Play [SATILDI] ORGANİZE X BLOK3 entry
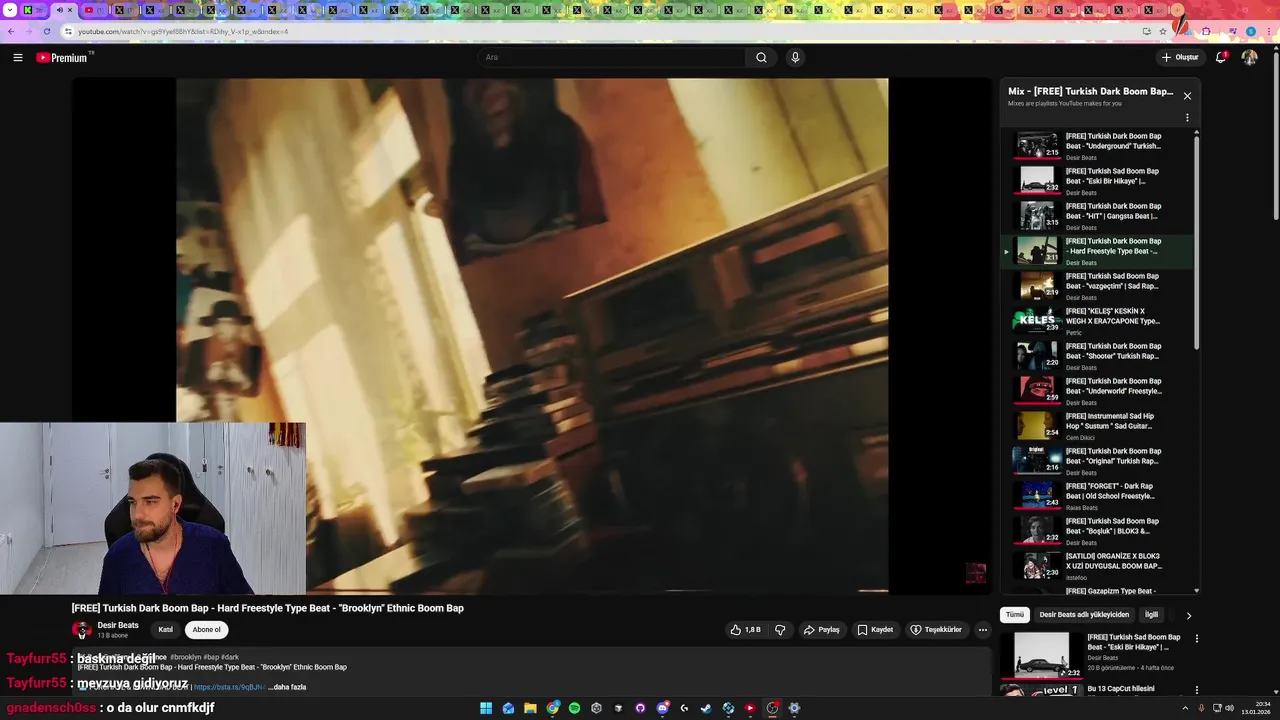This screenshot has width=1280, height=720. click(x=1097, y=565)
